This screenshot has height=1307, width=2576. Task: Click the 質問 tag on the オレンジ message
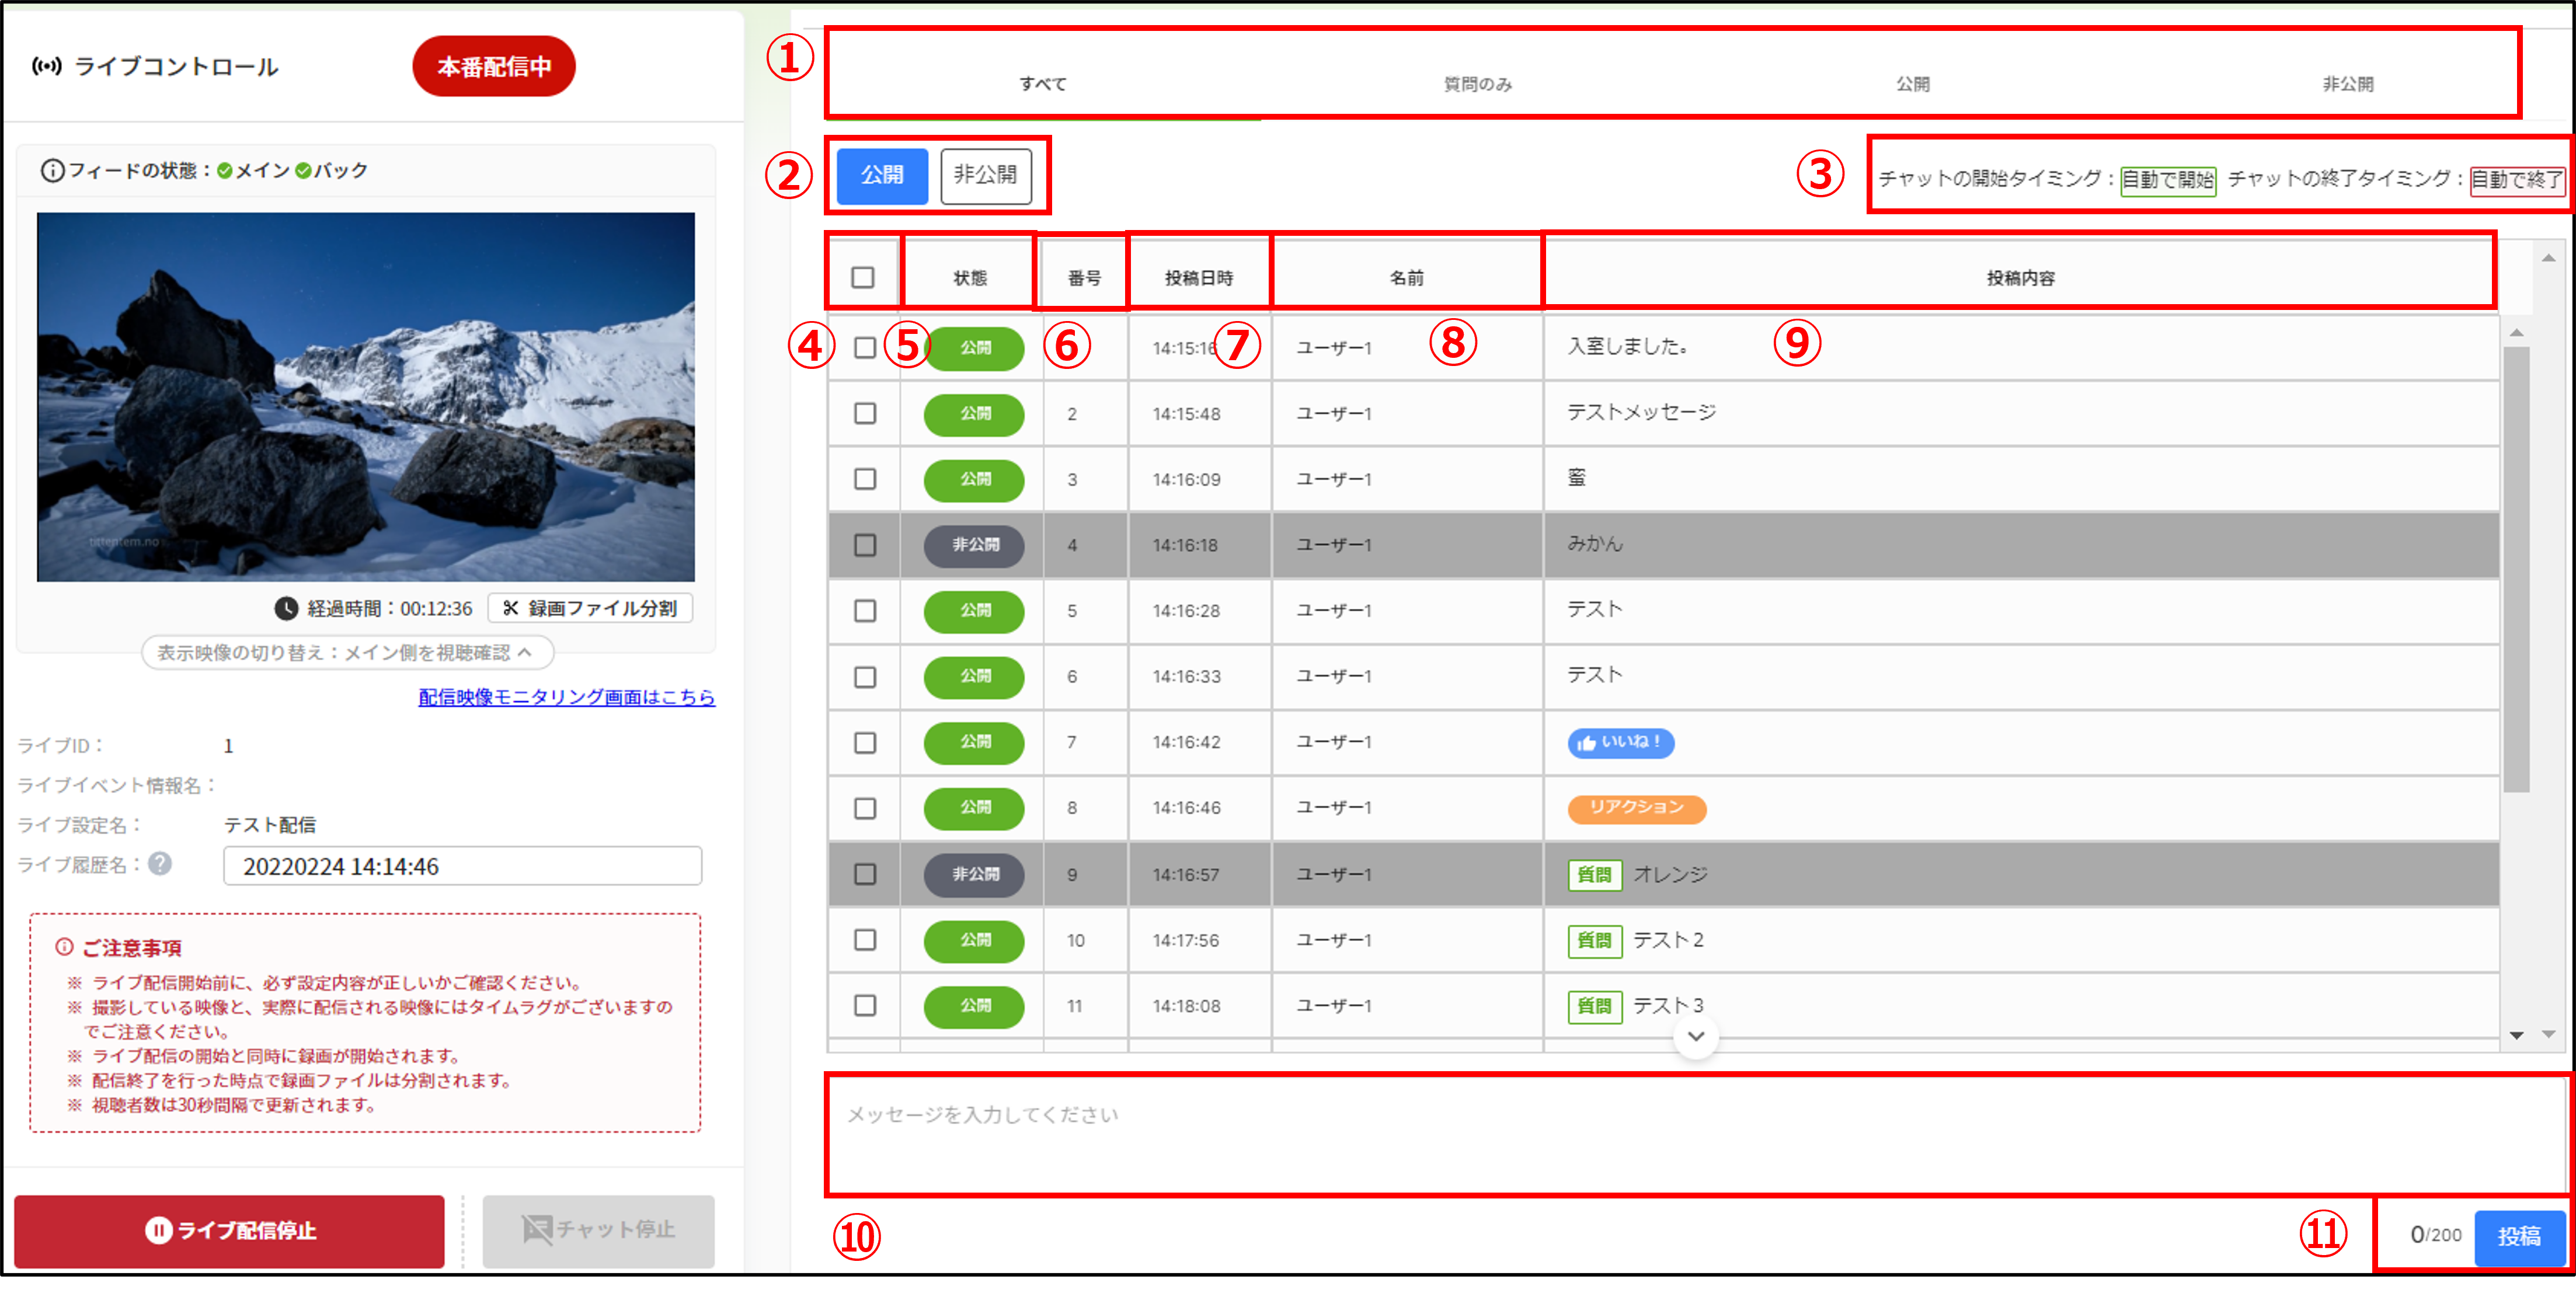coord(1594,875)
